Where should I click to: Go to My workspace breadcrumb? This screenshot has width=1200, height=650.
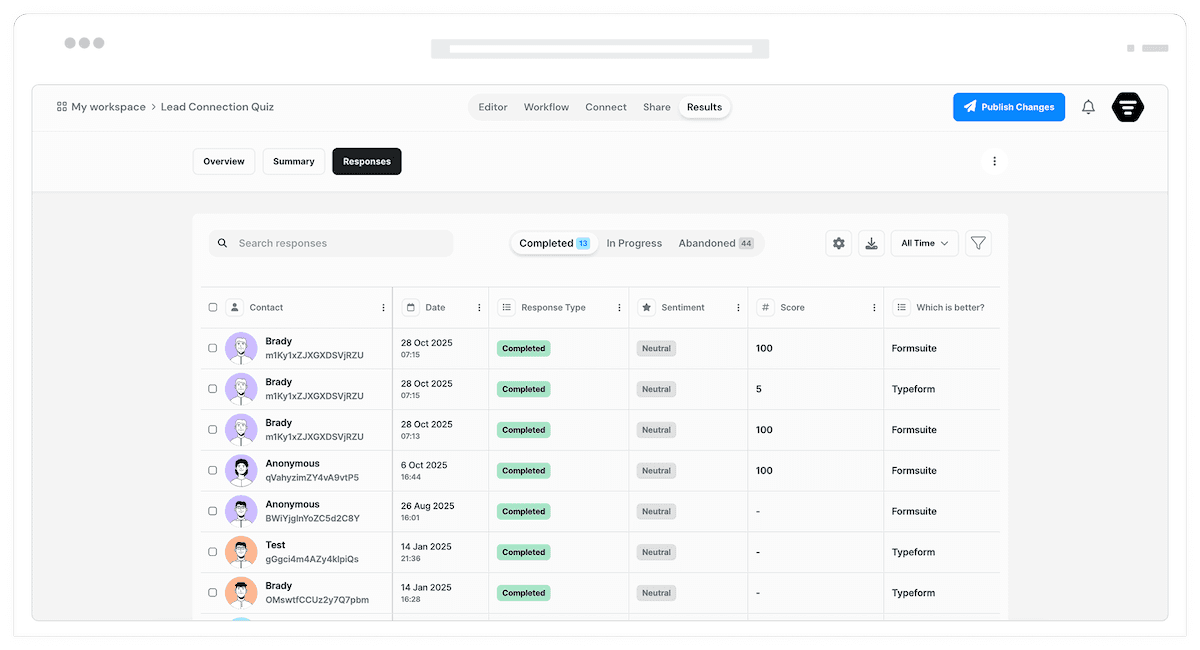[107, 107]
